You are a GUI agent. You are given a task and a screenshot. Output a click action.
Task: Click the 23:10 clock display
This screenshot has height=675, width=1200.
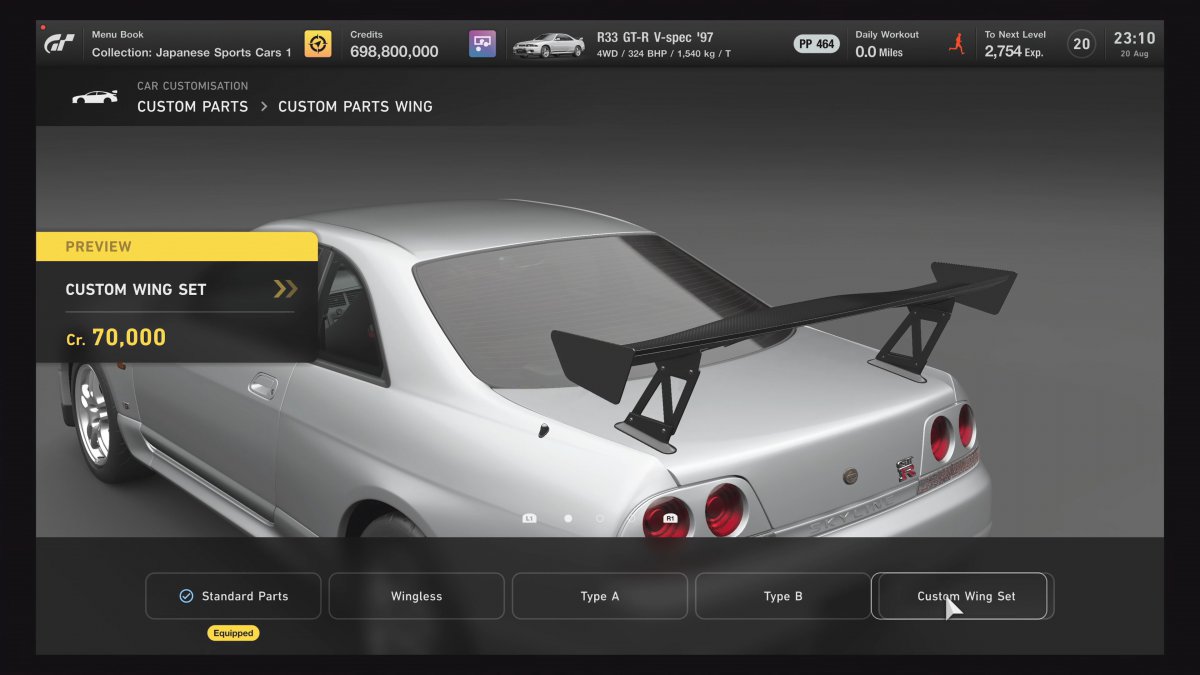pos(1133,39)
